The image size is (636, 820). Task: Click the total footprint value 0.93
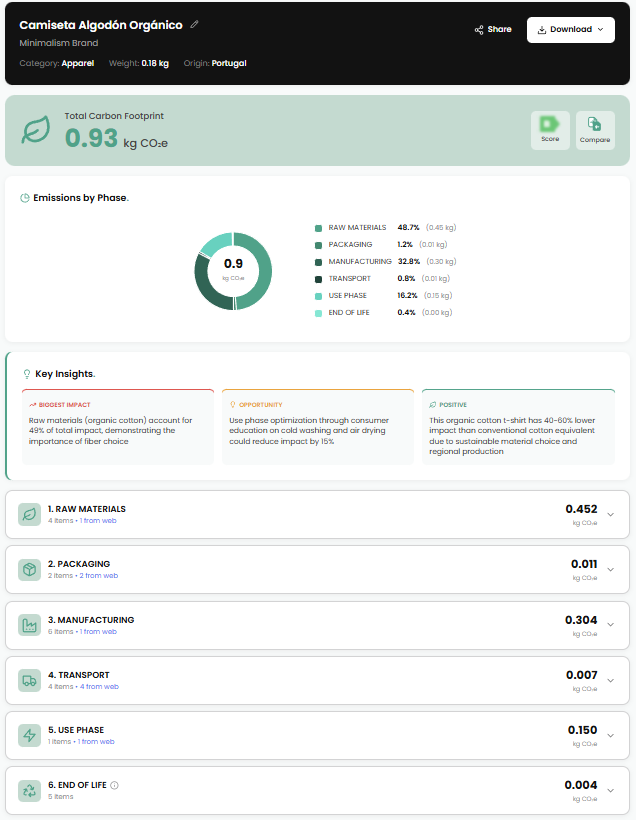point(92,138)
